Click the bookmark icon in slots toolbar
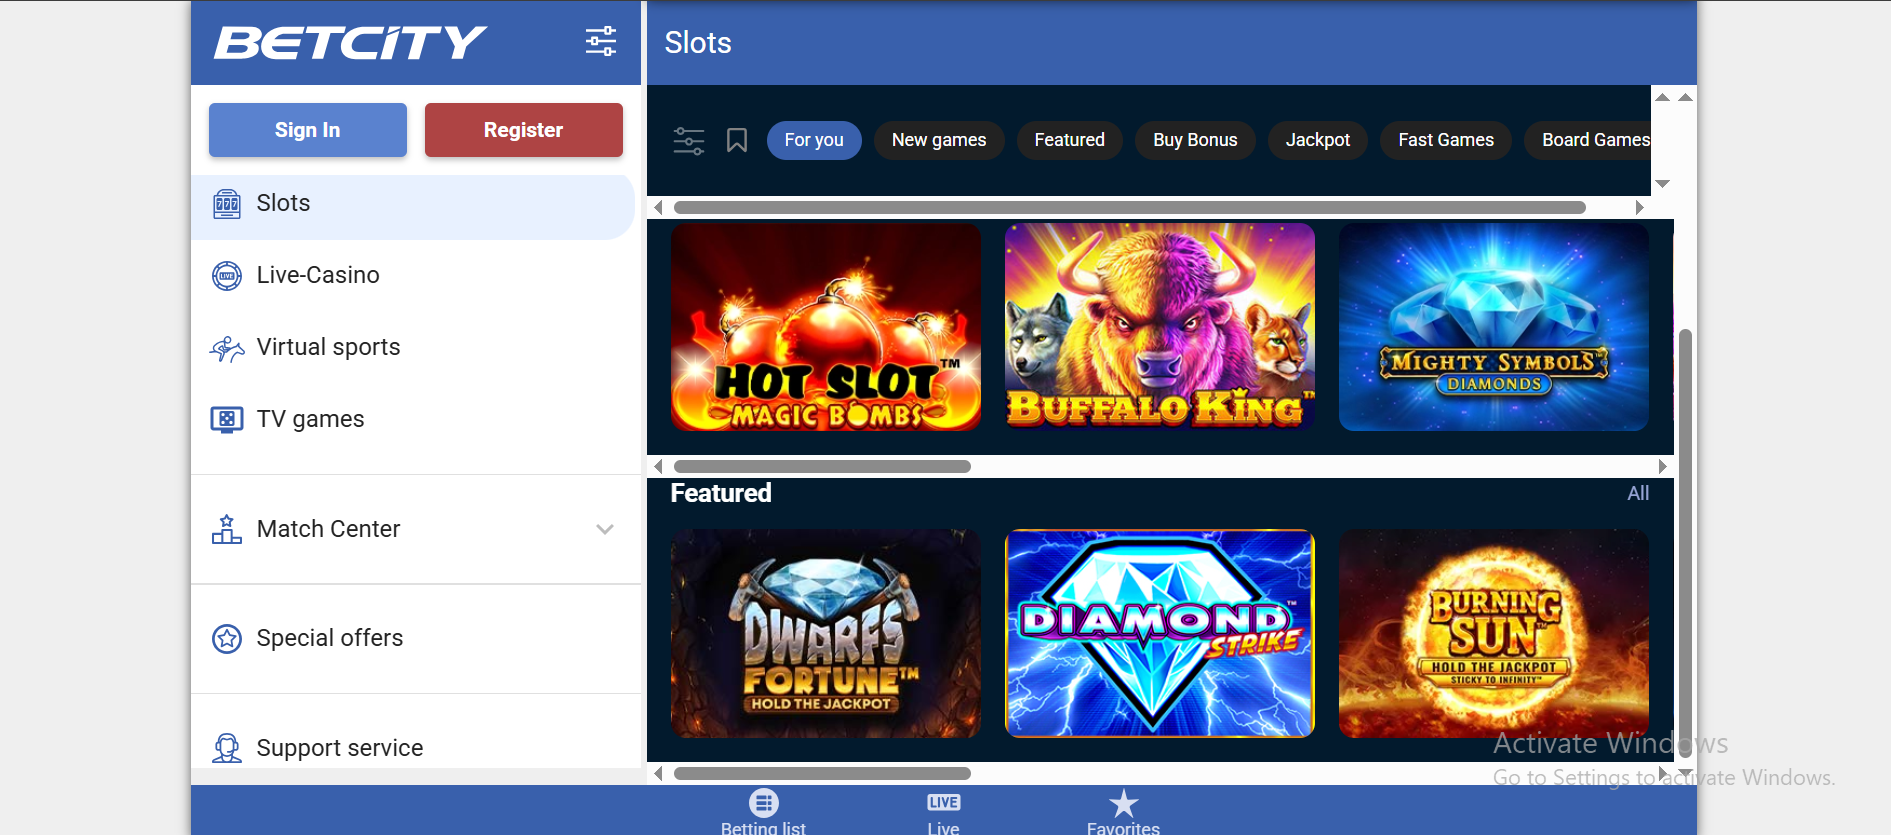 coord(737,140)
